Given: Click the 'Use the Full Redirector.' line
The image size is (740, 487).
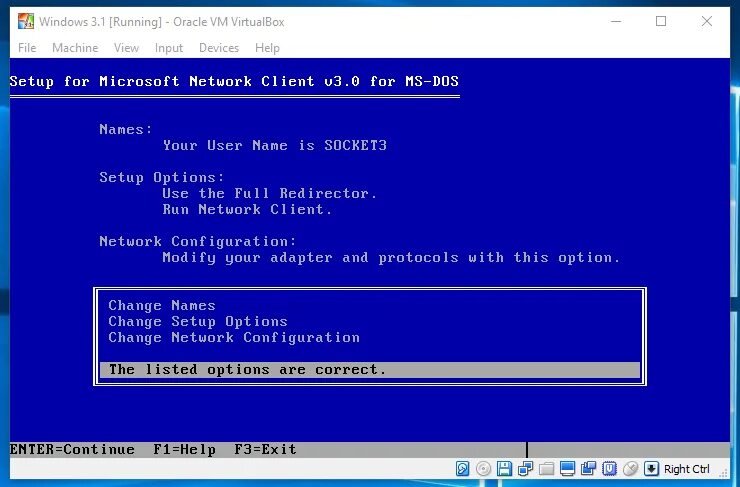Looking at the screenshot, I should [269, 193].
